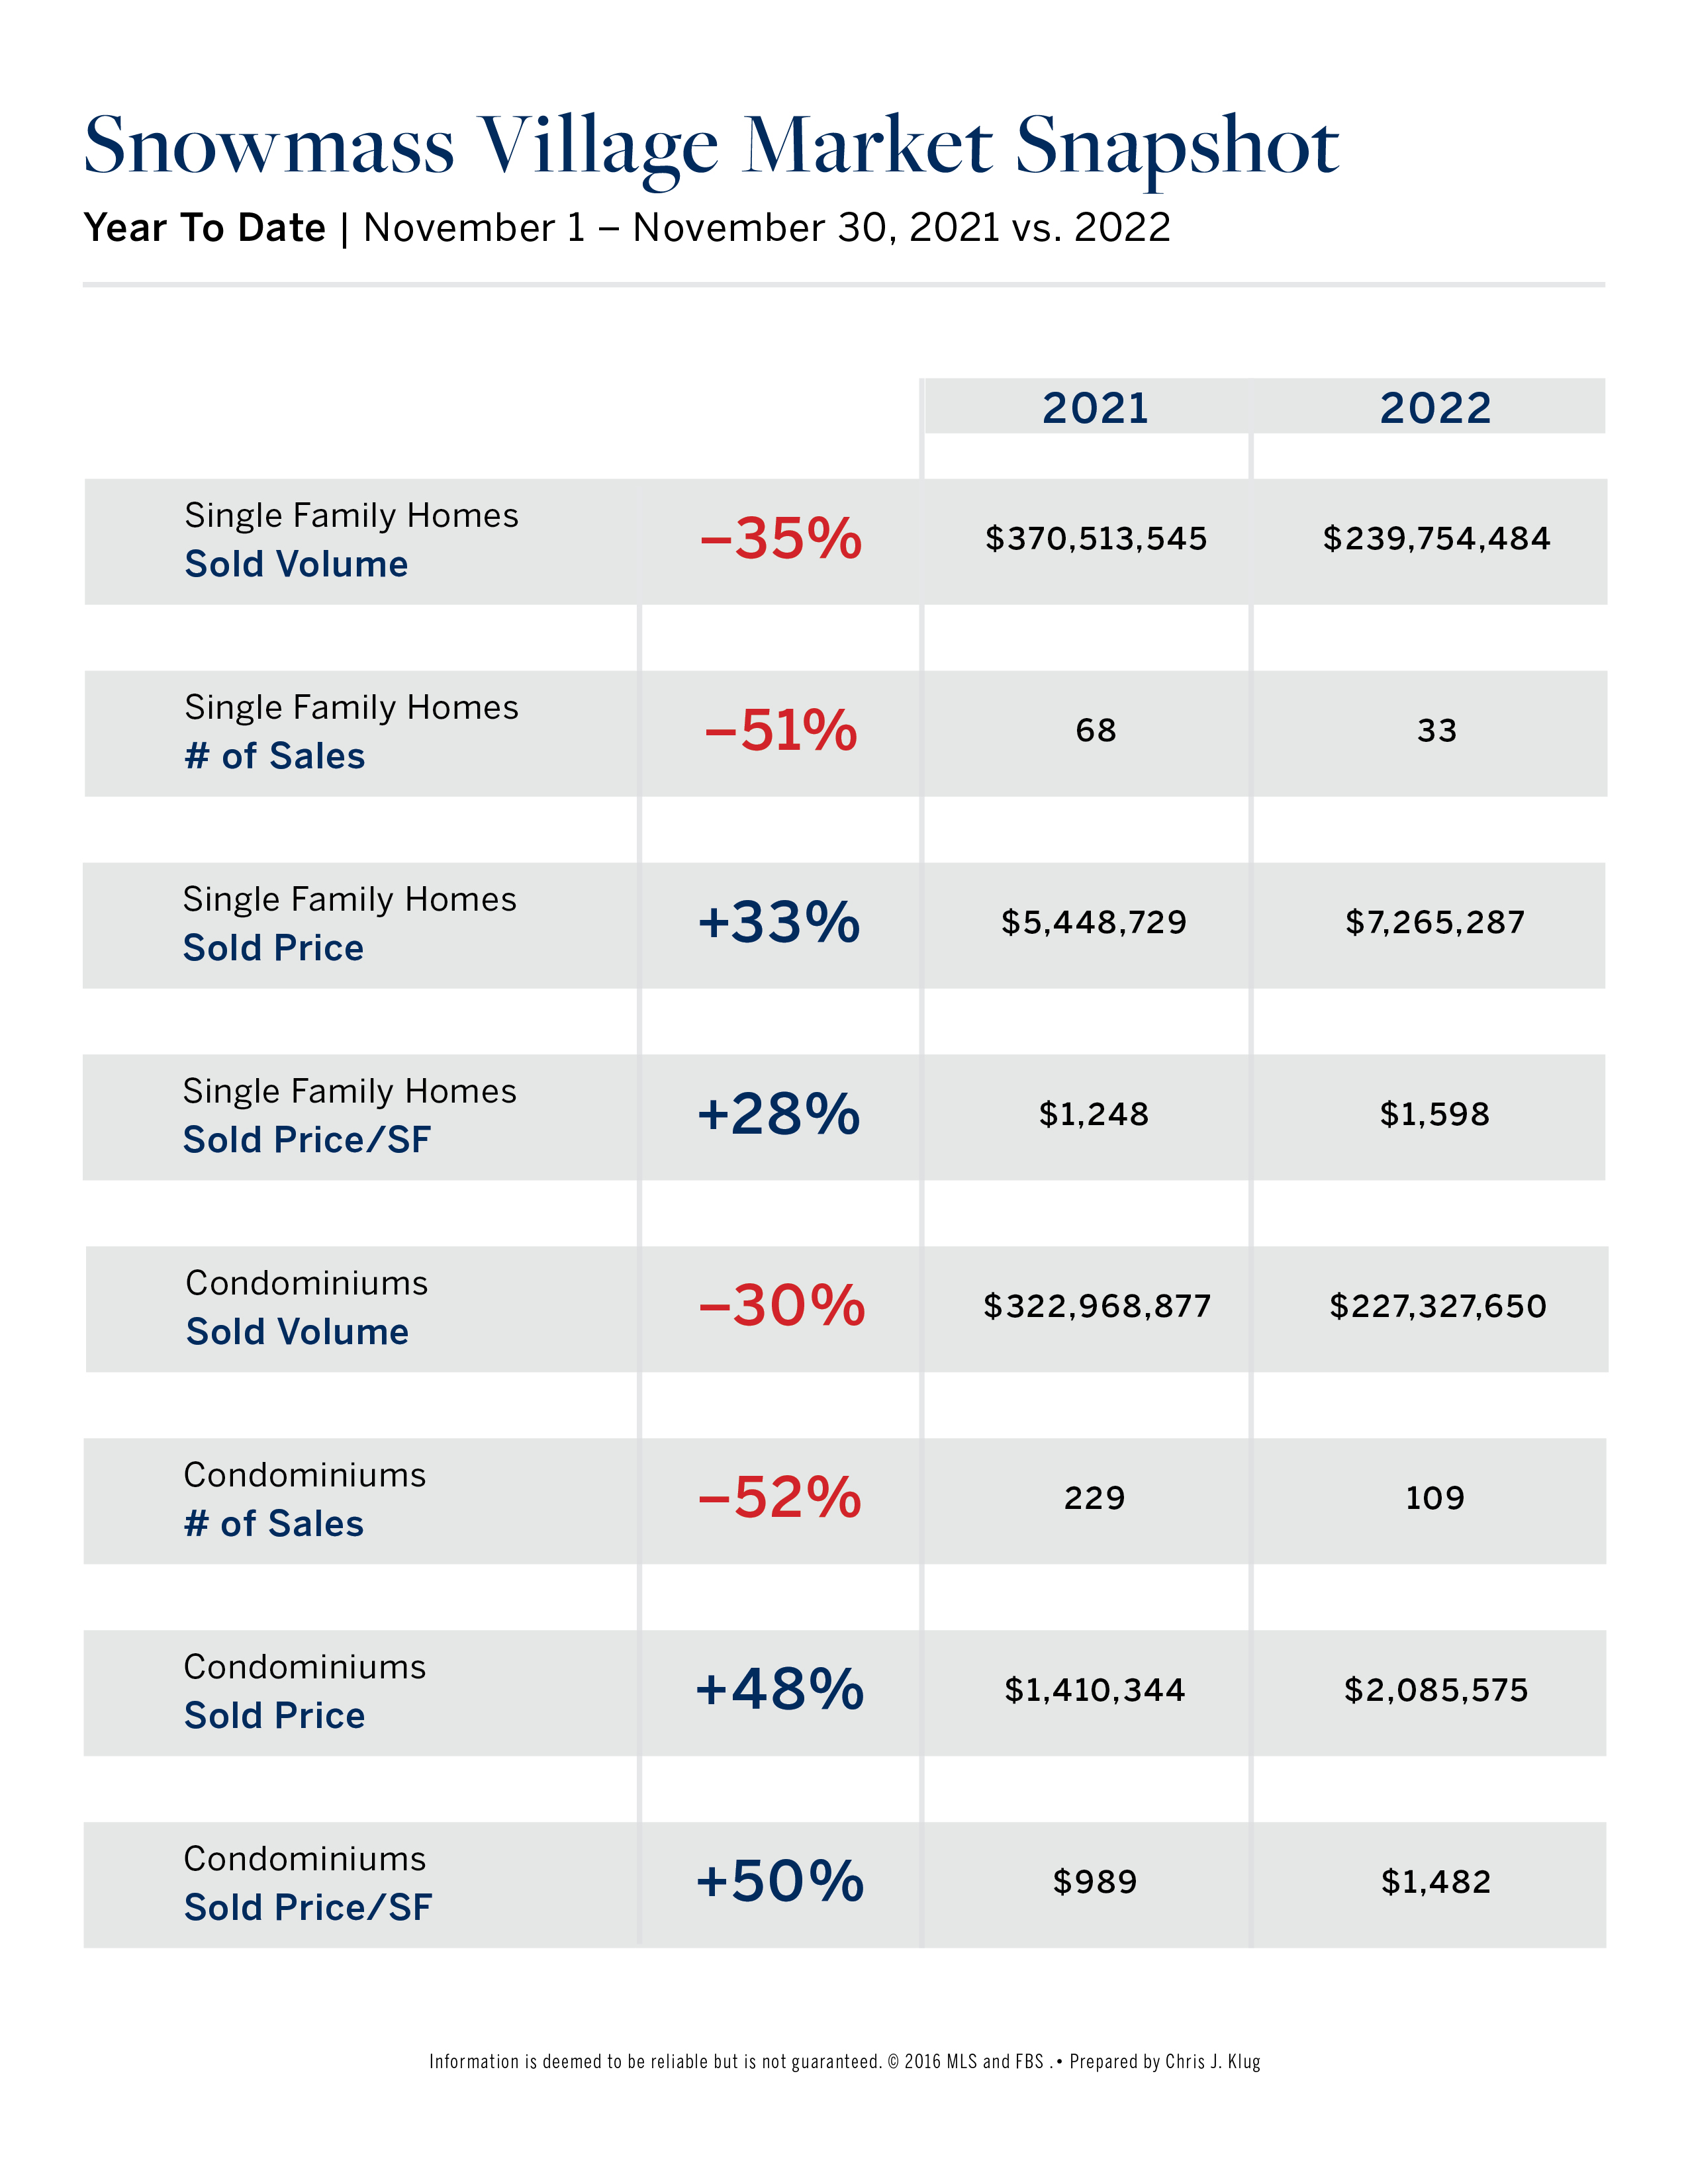Click the 2022 condominium sales count 109
Viewport: 1688px width, 2184px height.
(x=1435, y=1498)
